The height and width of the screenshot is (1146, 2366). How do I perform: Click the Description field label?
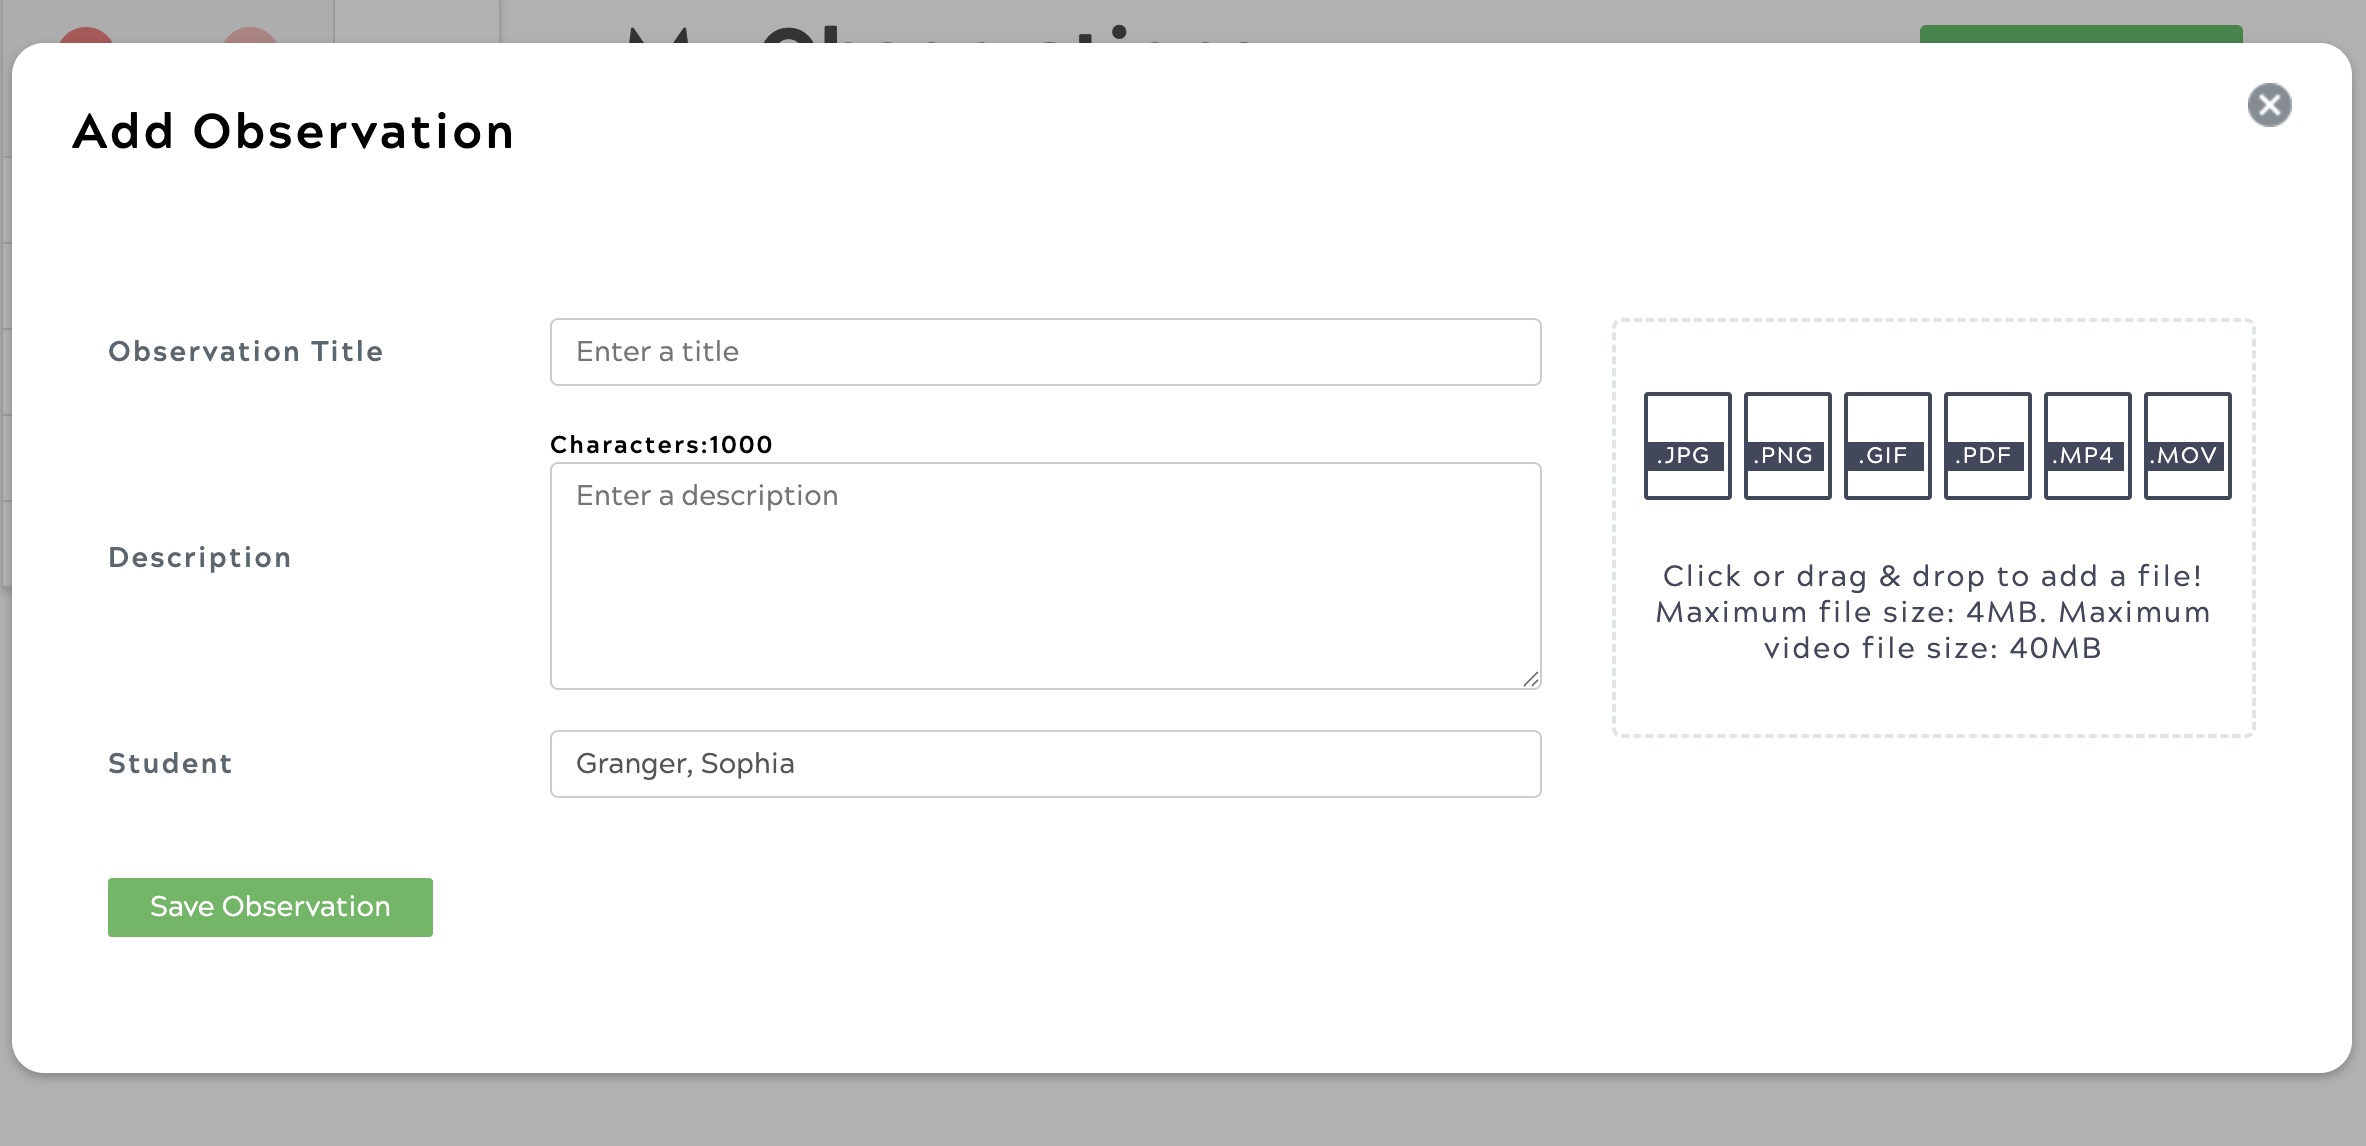[x=199, y=558]
